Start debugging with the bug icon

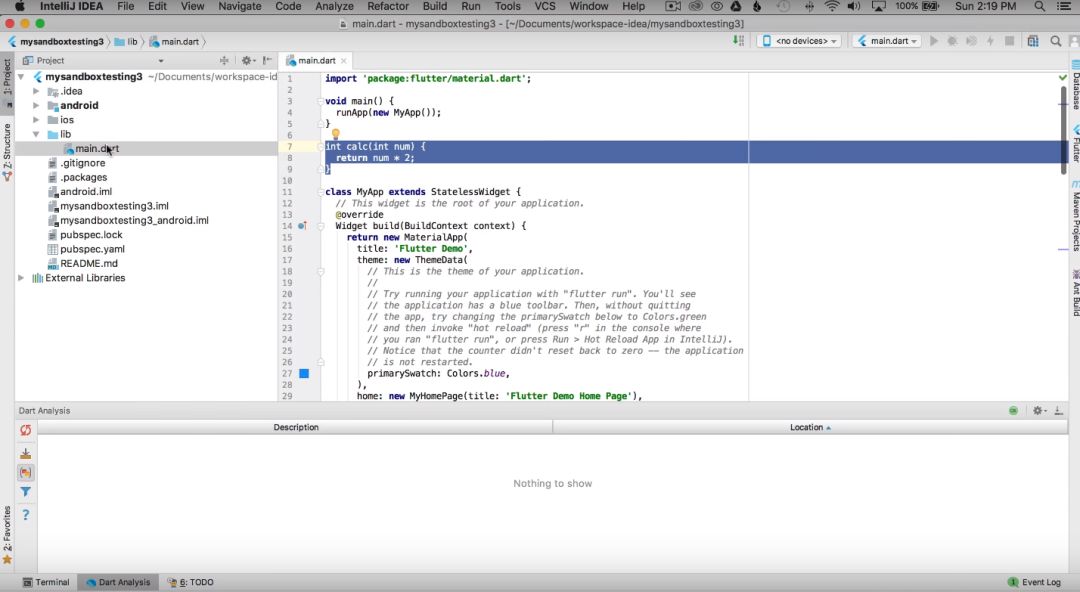[x=953, y=41]
